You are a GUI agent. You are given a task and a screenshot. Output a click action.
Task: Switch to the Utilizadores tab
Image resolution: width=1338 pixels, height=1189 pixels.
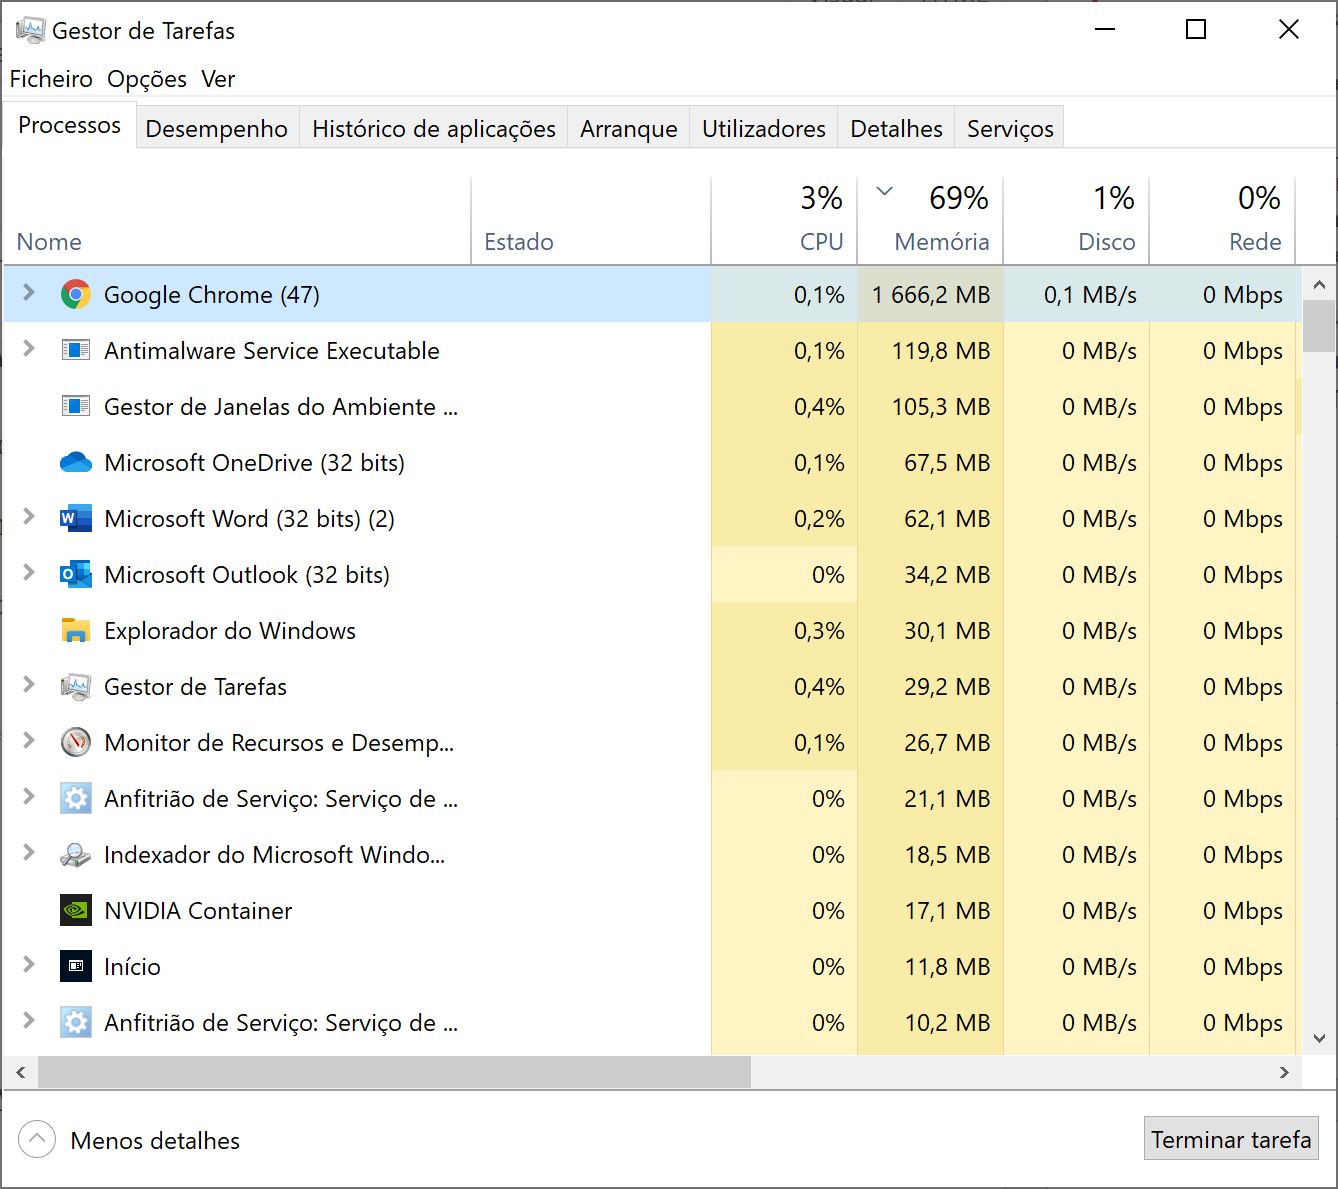[764, 129]
